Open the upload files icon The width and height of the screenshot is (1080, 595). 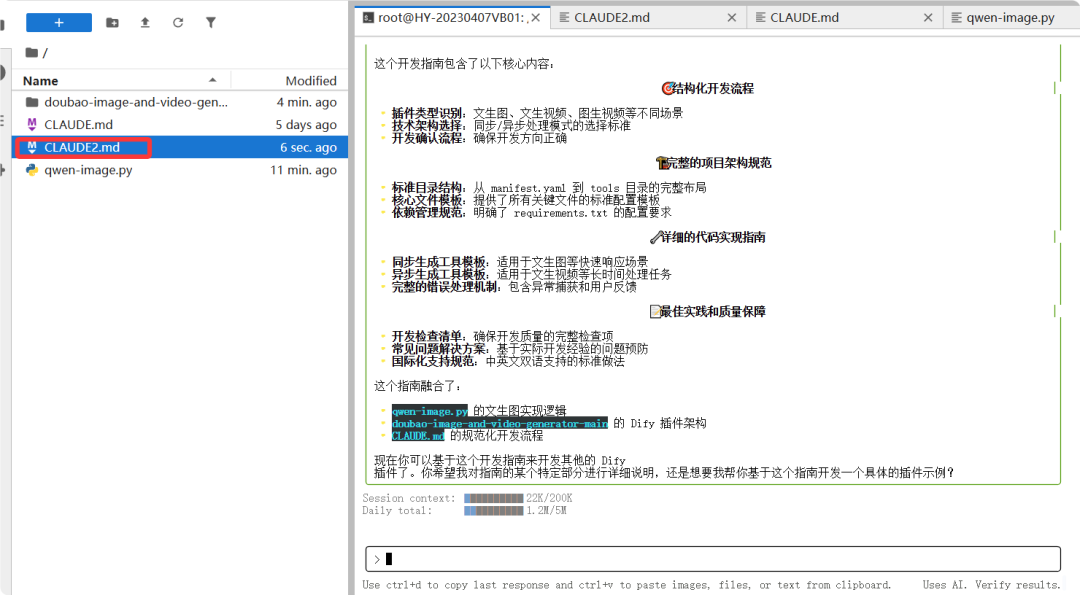[x=145, y=23]
